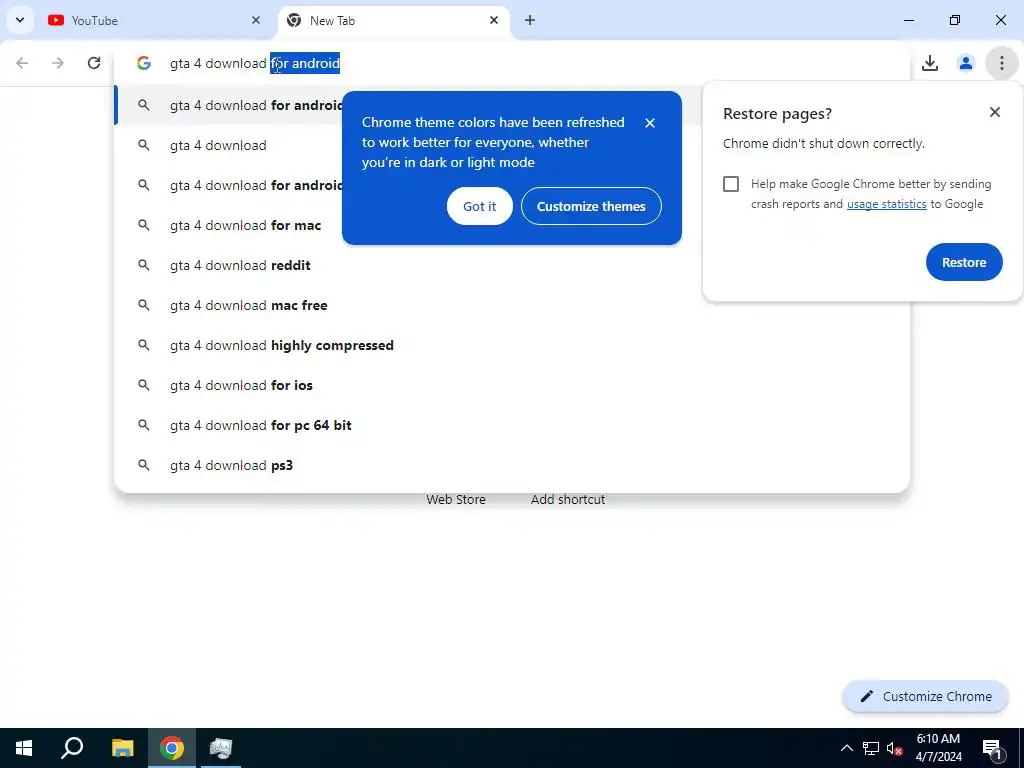The image size is (1024, 768).
Task: Open the notification center icon
Action: [993, 748]
